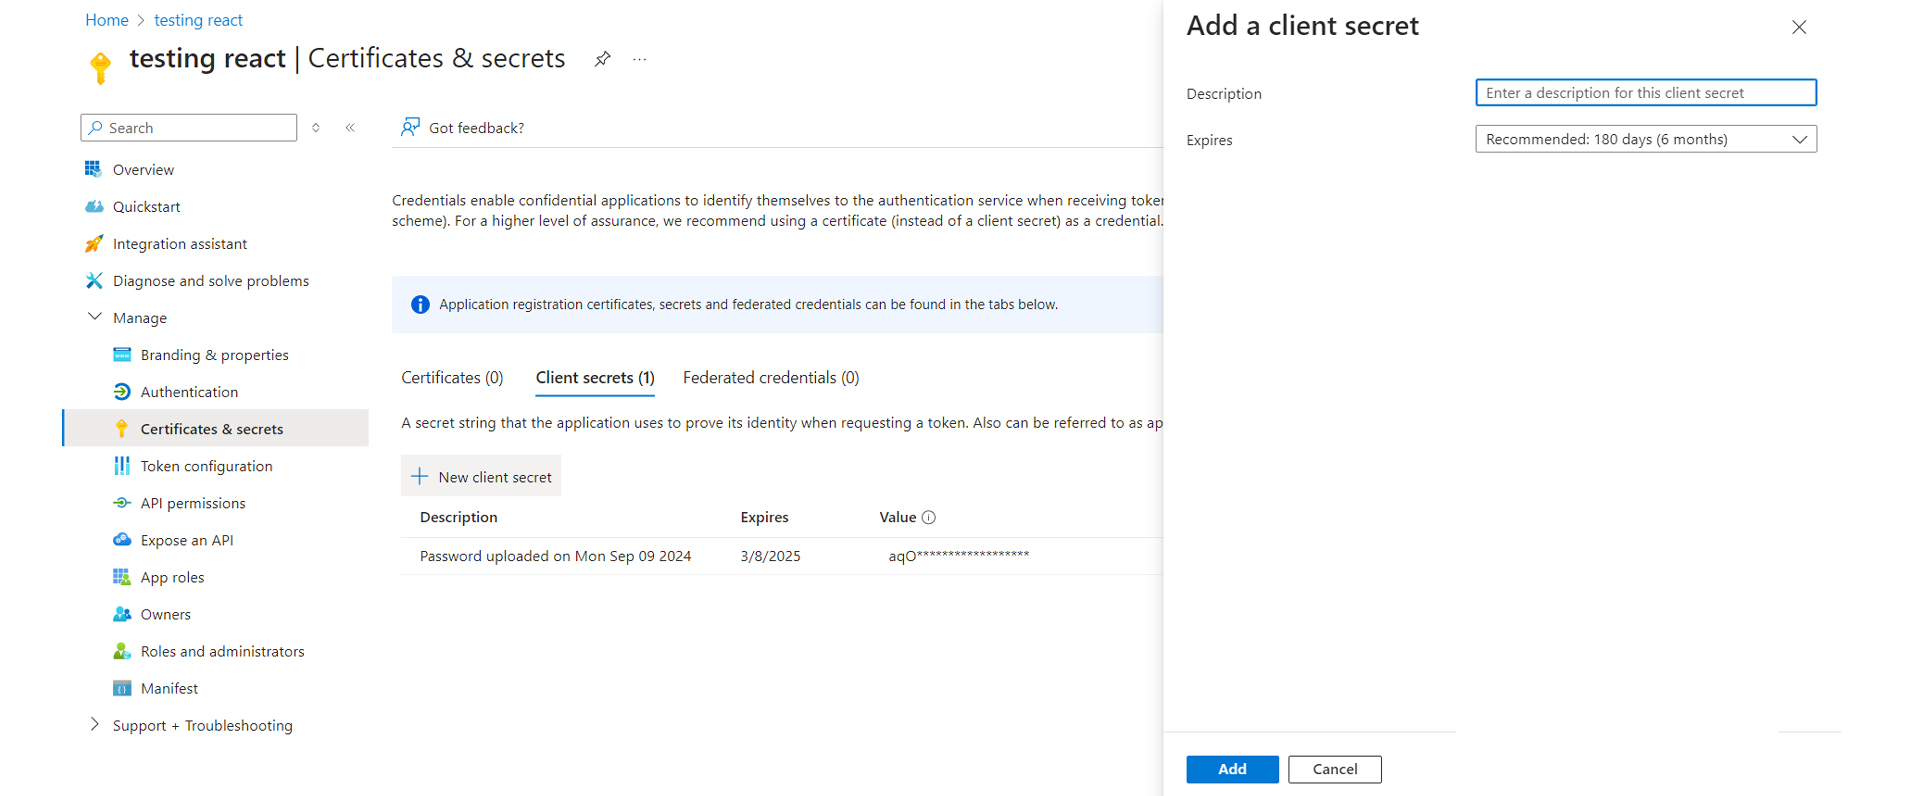This screenshot has height=796, width=1920.
Task: Click the Quickstart cloud icon
Action: (93, 206)
